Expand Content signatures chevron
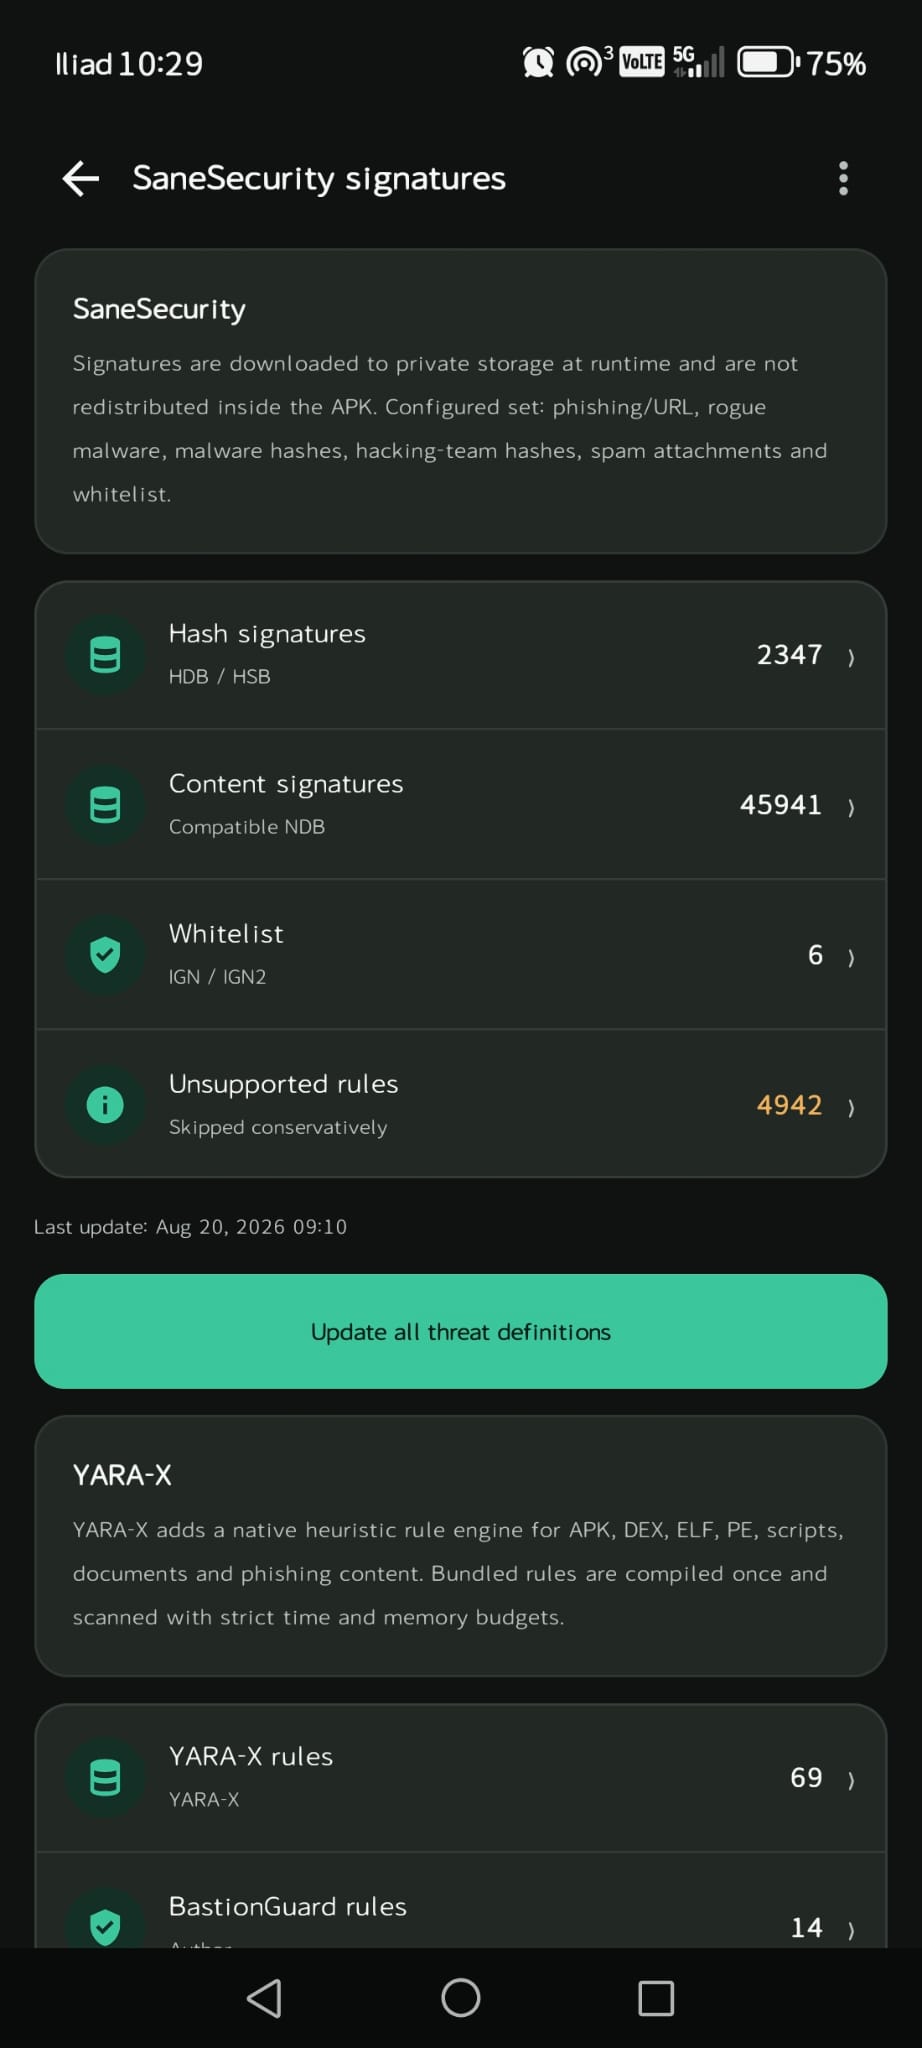The height and width of the screenshot is (2048, 922). coord(851,807)
